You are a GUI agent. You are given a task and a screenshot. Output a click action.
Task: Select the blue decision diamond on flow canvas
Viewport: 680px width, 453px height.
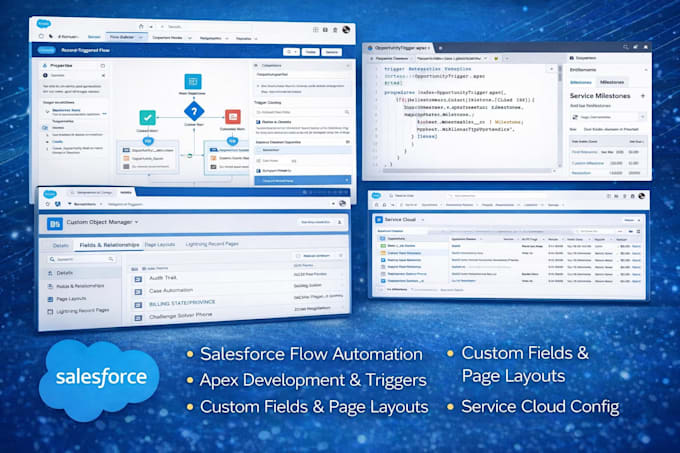(194, 111)
